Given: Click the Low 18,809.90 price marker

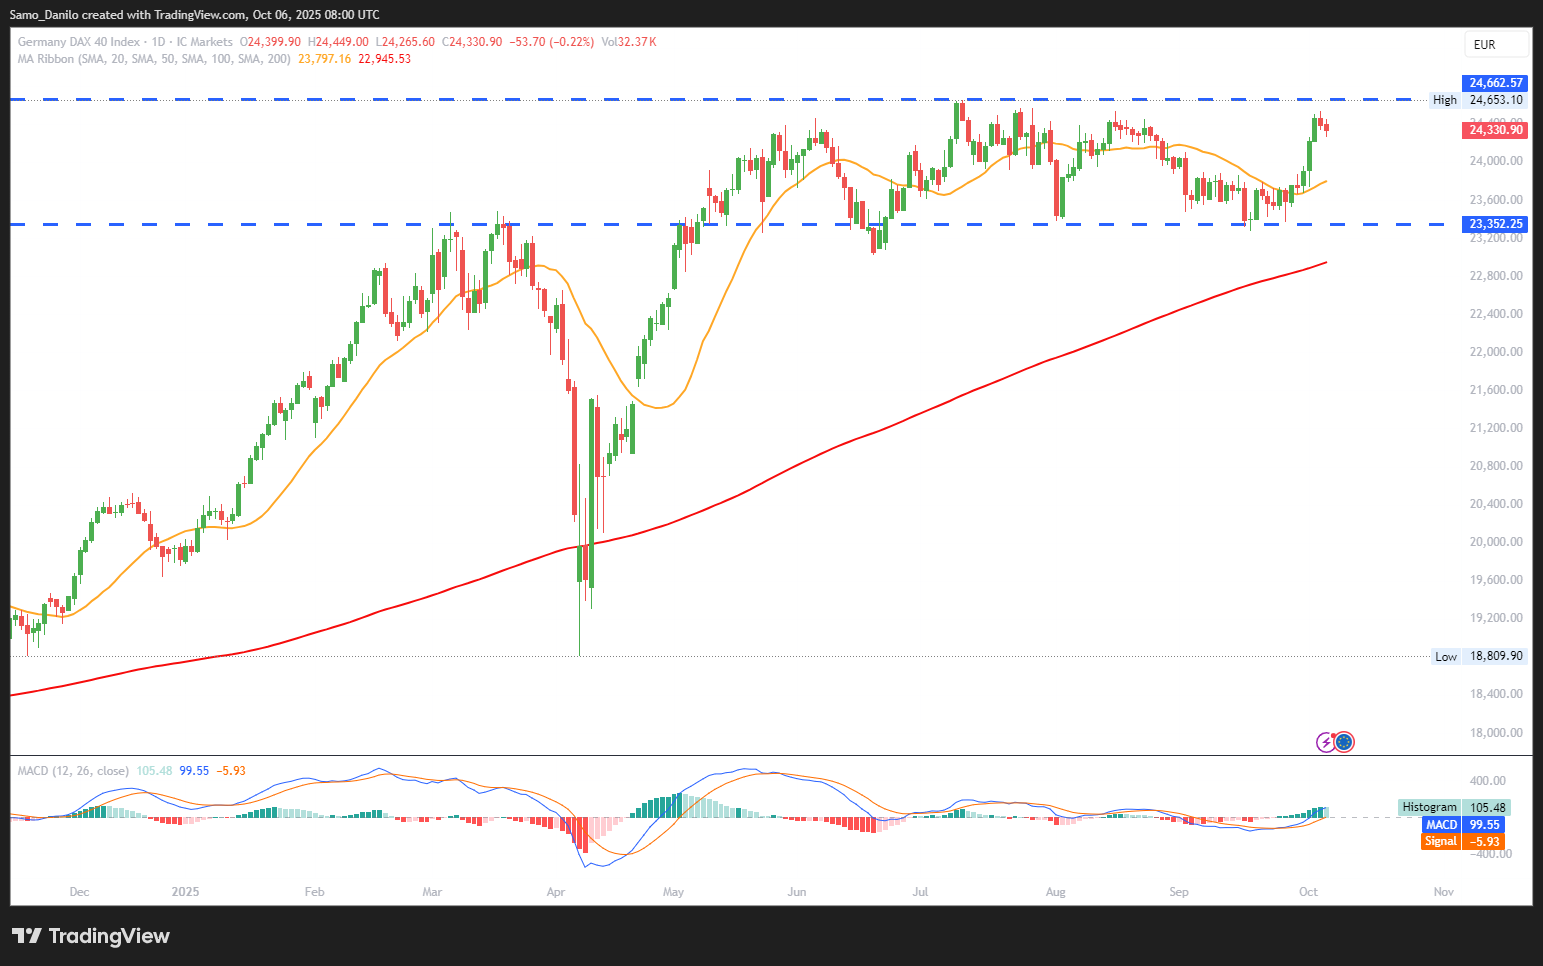Looking at the screenshot, I should (x=1478, y=657).
